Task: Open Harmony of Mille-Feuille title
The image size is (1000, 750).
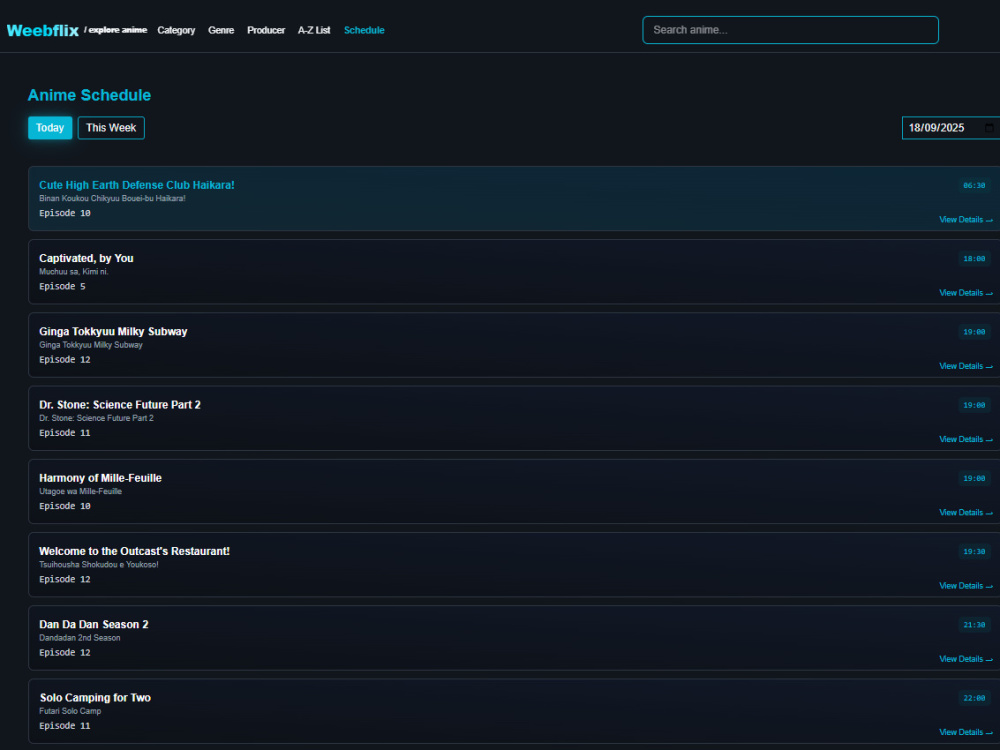Action: point(100,478)
